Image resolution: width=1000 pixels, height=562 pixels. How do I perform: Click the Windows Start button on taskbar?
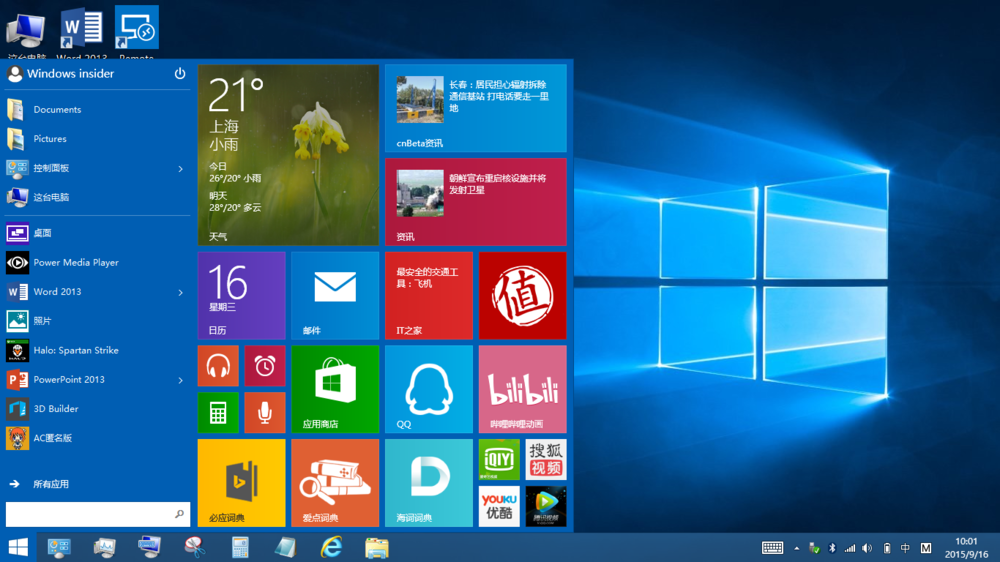click(18, 547)
